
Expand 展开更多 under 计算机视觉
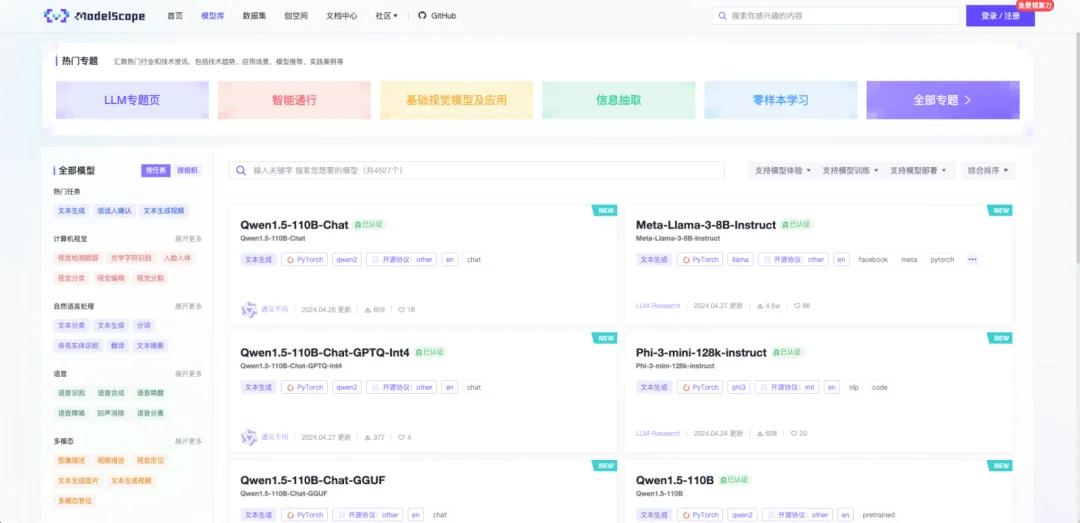tap(188, 239)
